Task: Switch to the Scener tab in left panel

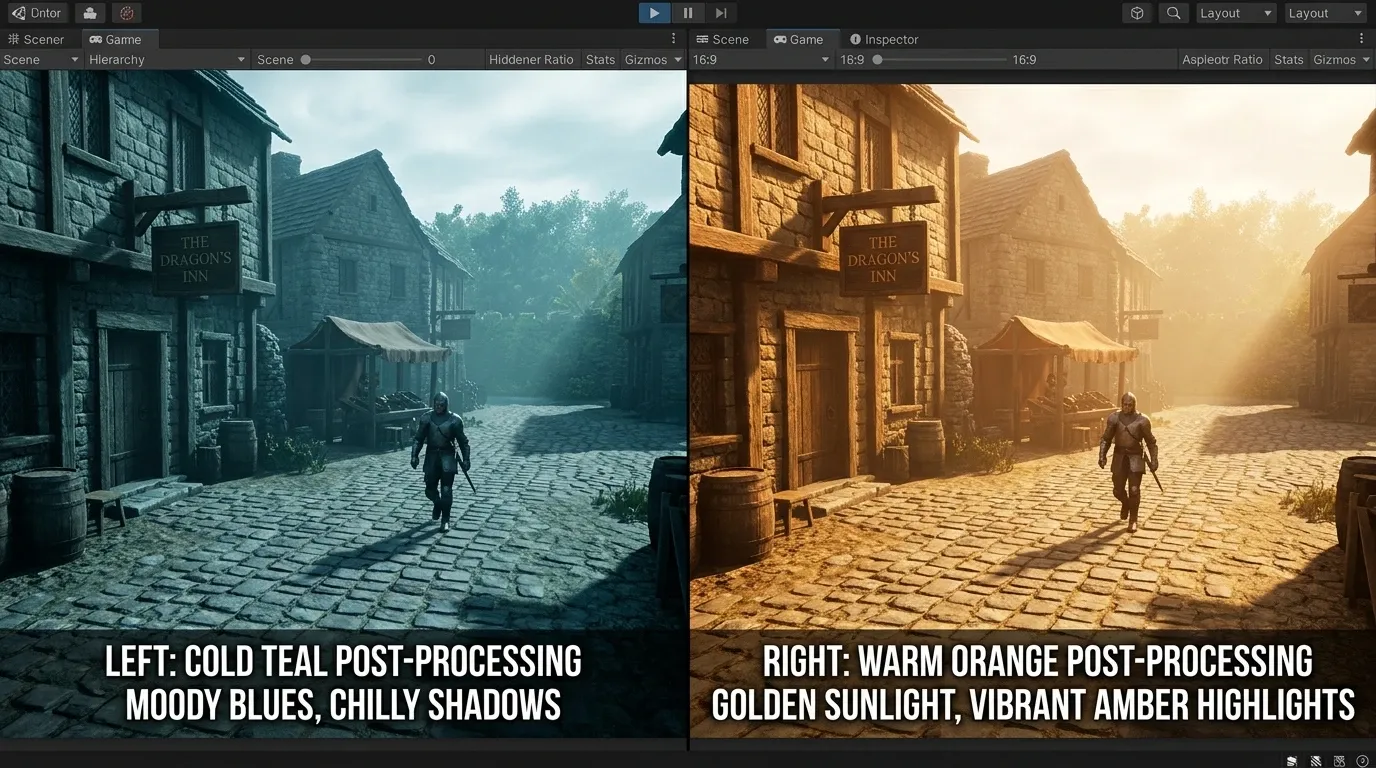Action: click(36, 39)
